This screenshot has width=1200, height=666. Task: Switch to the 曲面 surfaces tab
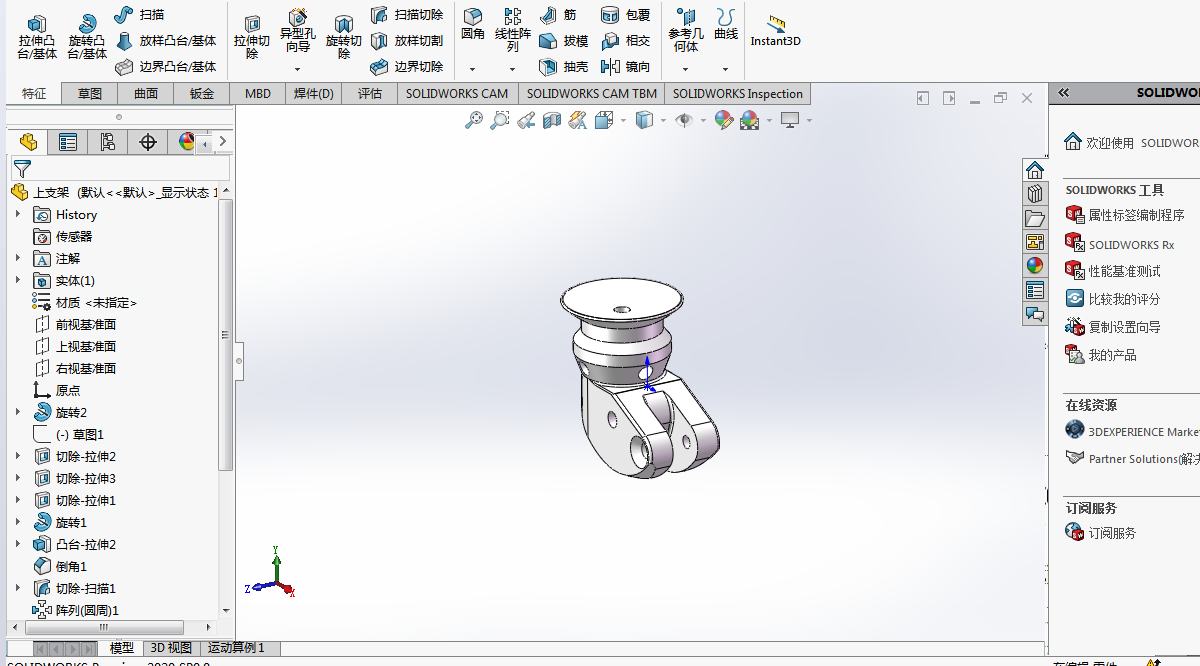point(146,94)
